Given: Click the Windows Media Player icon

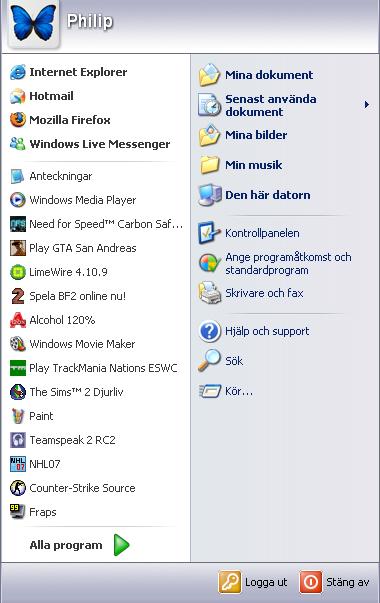Looking at the screenshot, I should [18, 200].
